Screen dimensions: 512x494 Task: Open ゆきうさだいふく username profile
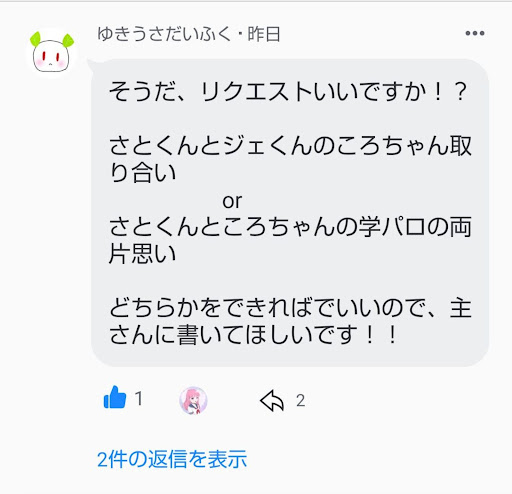point(164,34)
